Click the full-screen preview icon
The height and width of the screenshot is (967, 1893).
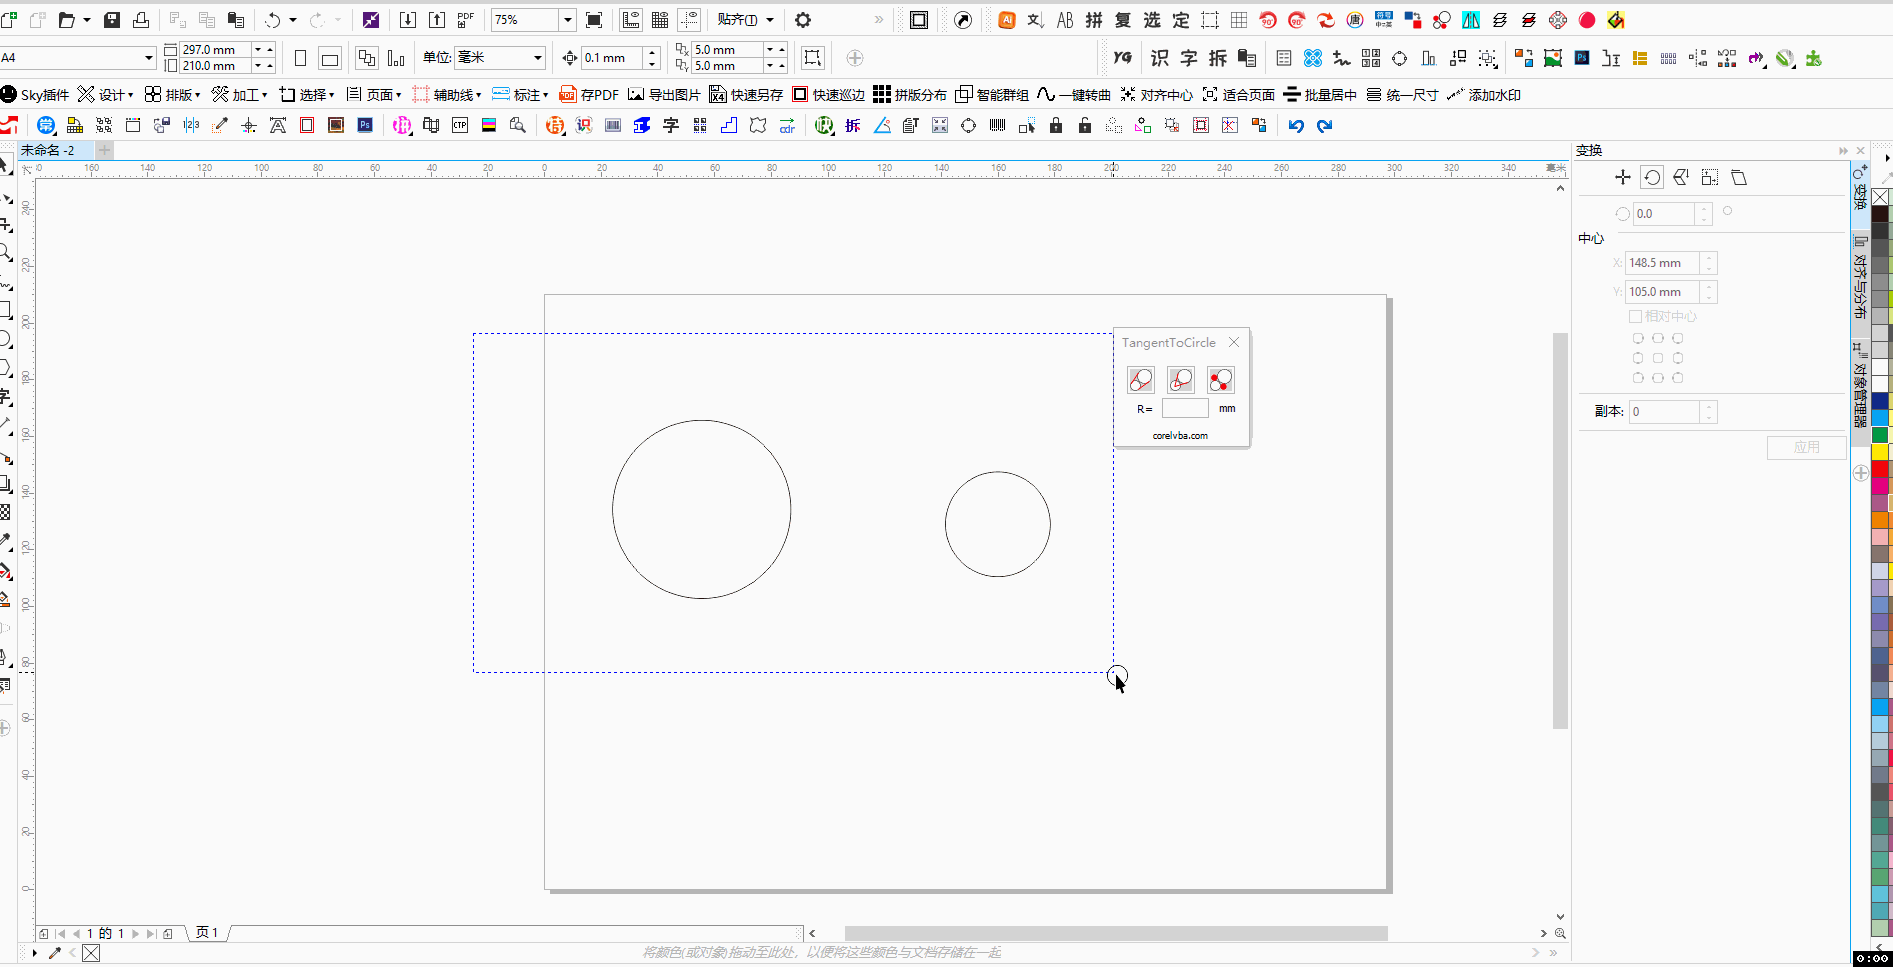(594, 20)
